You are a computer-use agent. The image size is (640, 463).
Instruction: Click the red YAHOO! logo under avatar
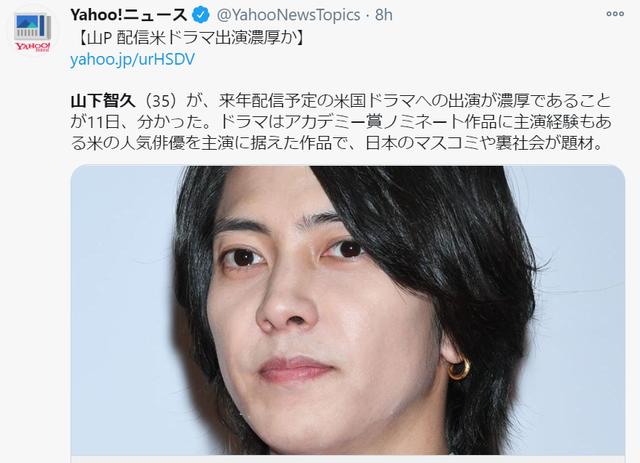pos(33,46)
